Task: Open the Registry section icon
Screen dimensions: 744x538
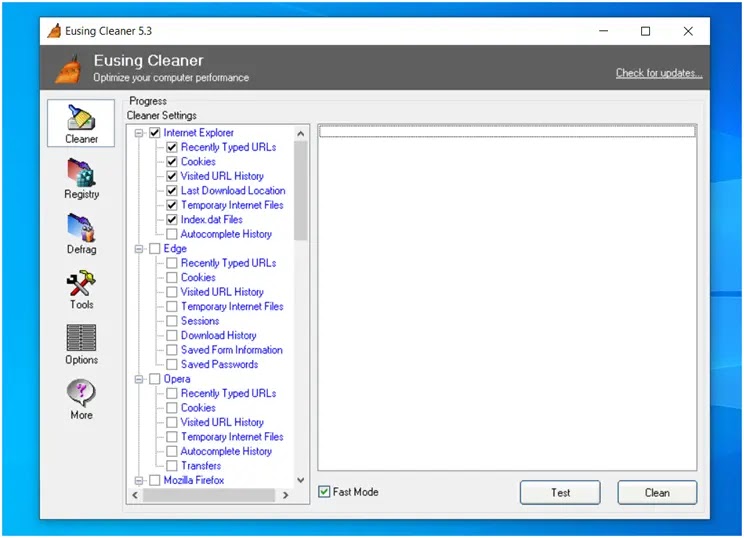Action: [81, 179]
